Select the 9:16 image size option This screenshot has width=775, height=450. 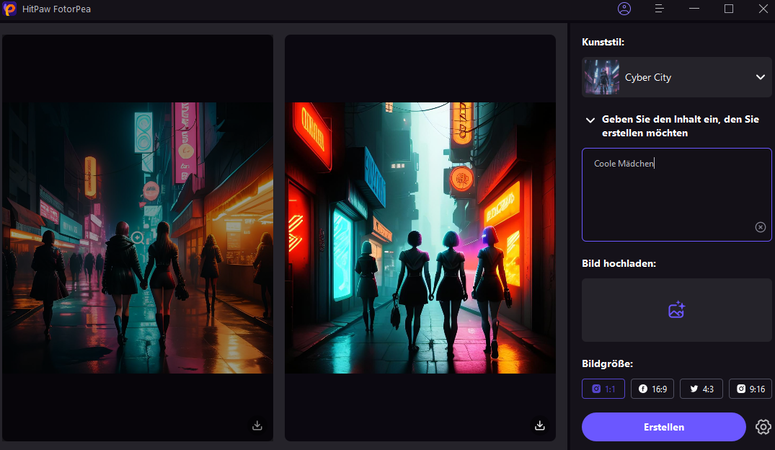click(x=749, y=389)
